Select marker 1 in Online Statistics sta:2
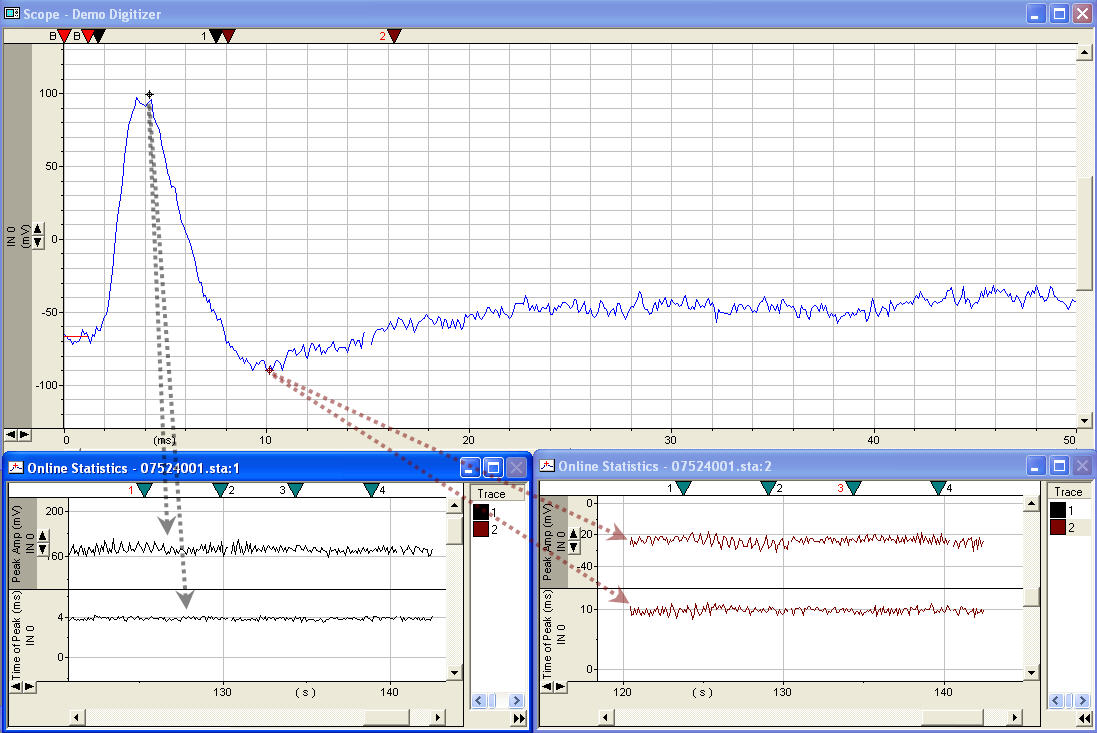 [x=684, y=489]
